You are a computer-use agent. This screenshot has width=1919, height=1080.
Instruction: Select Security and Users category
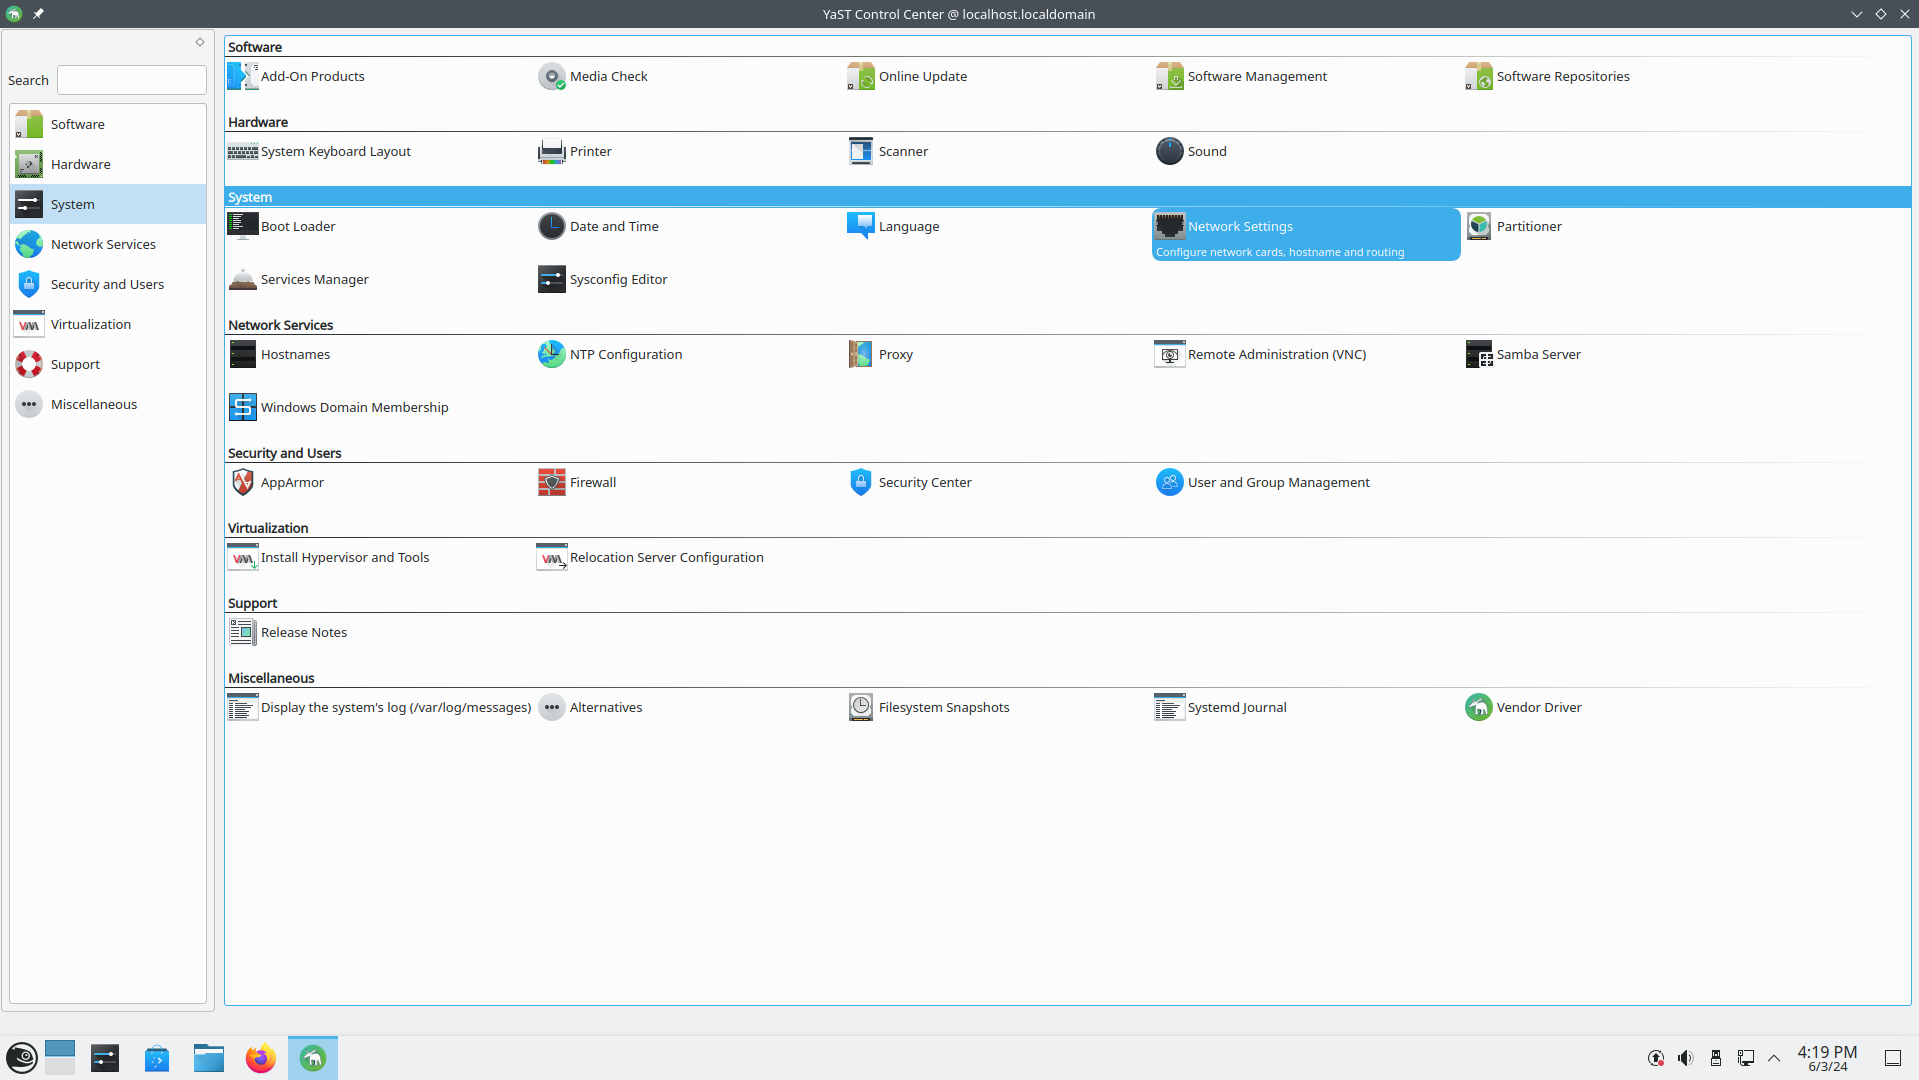coord(107,284)
